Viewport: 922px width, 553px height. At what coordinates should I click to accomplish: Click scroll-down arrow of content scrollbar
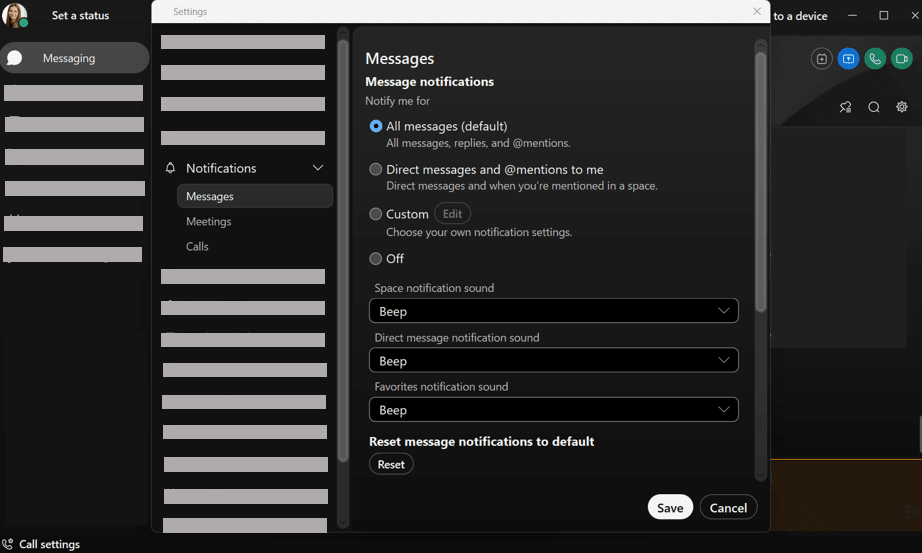pyautogui.click(x=760, y=475)
